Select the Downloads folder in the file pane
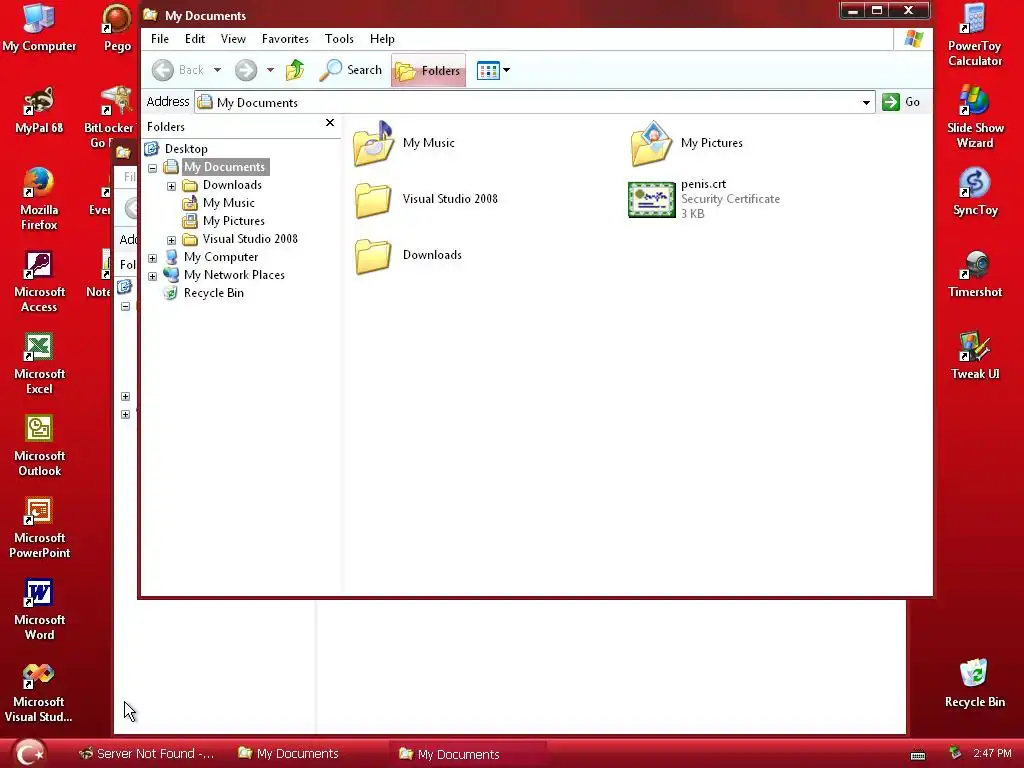Image resolution: width=1024 pixels, height=768 pixels. click(x=374, y=255)
